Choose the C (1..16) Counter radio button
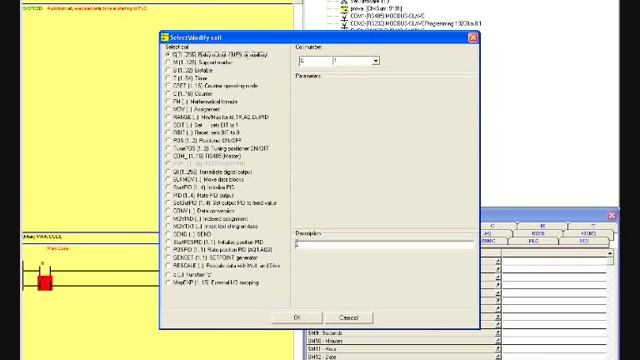The image size is (640, 360). tap(168, 93)
